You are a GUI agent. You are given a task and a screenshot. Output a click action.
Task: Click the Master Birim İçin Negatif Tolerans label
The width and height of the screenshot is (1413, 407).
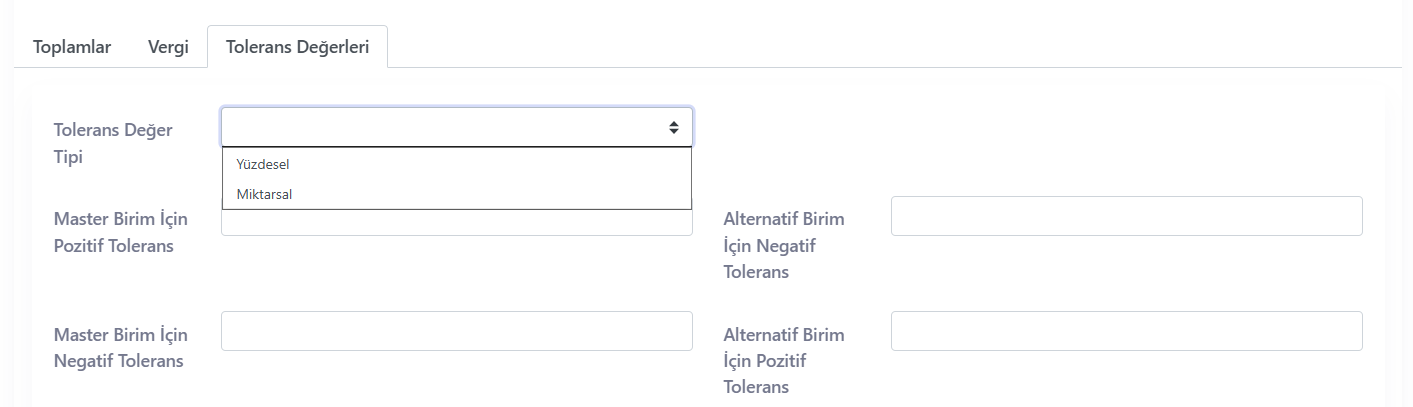(121, 347)
